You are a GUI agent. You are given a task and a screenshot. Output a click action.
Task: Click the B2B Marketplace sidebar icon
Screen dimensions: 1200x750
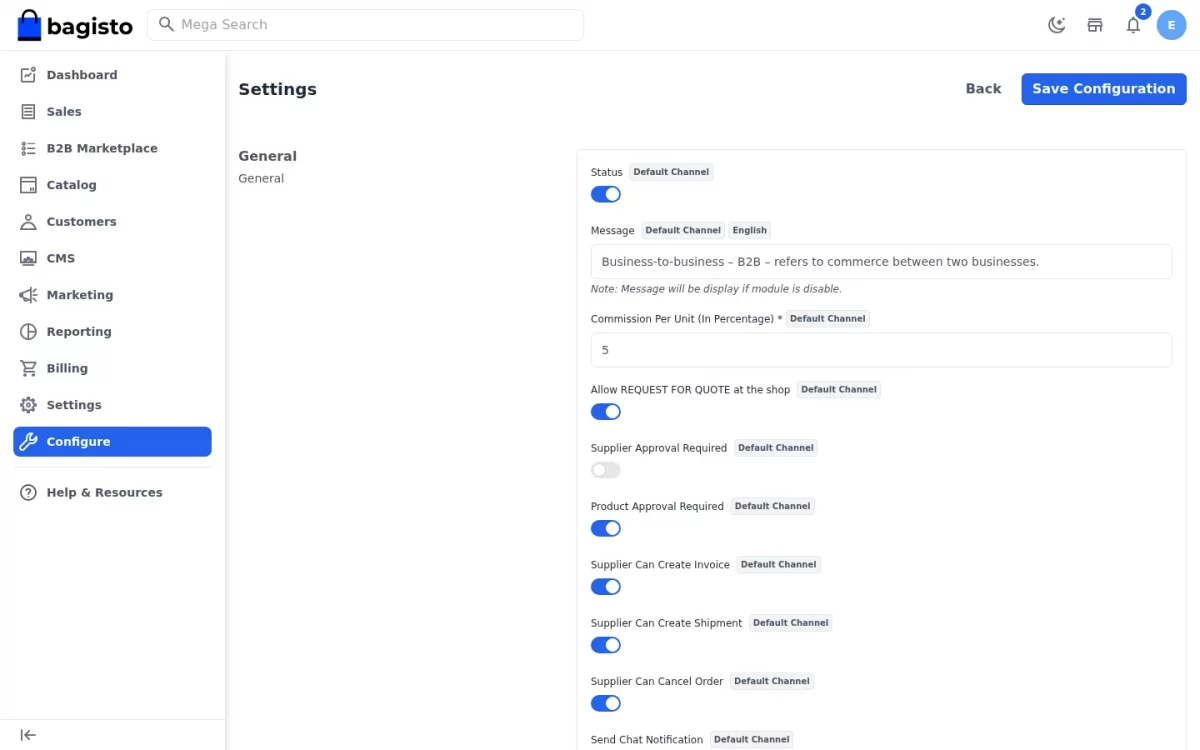(28, 148)
